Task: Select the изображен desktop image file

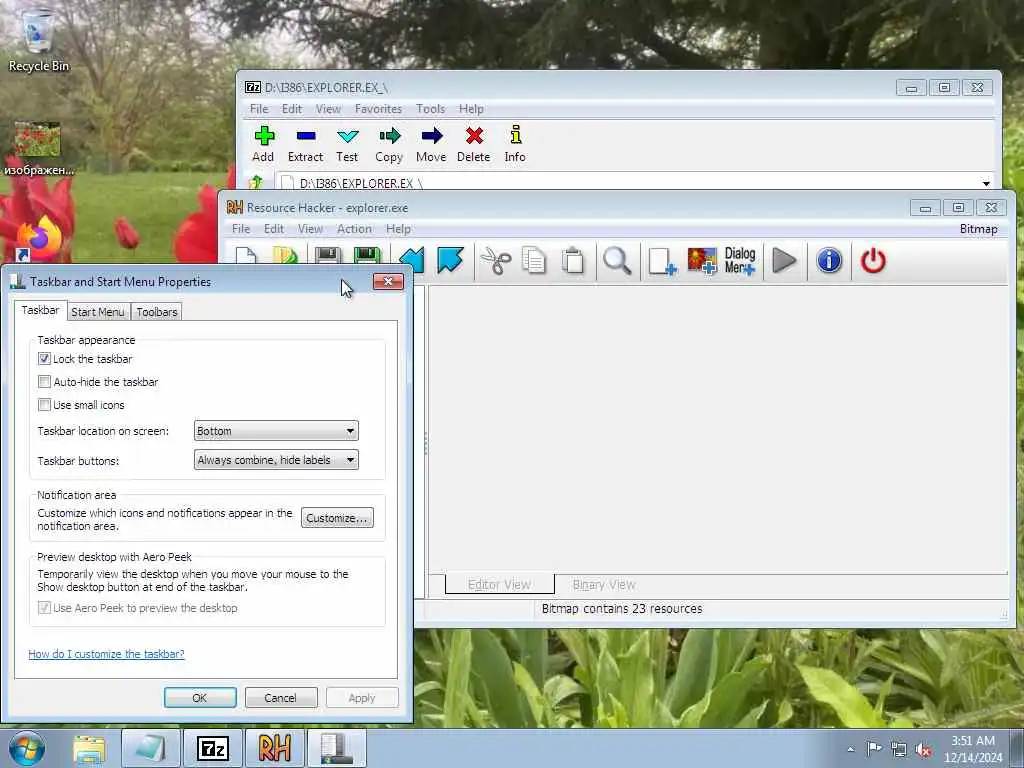Action: [x=39, y=148]
